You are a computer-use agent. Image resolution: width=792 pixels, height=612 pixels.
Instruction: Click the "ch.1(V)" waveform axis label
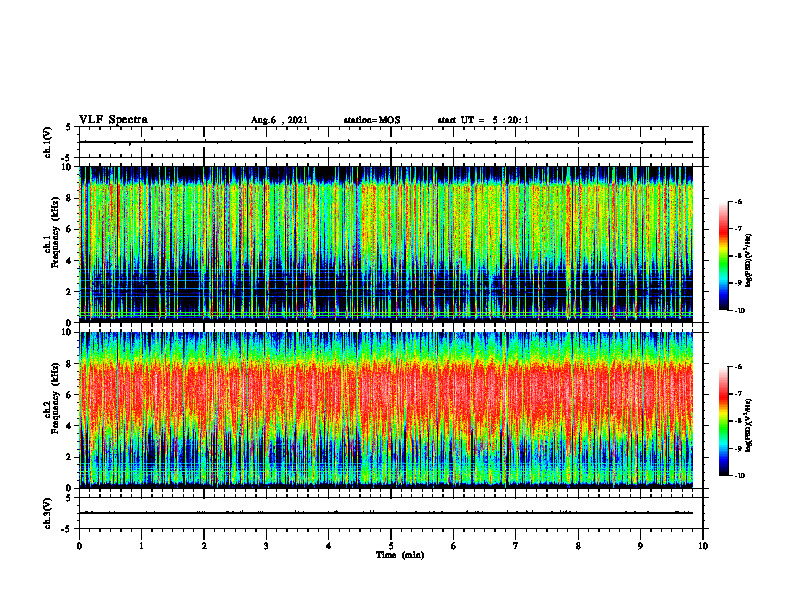[48, 142]
